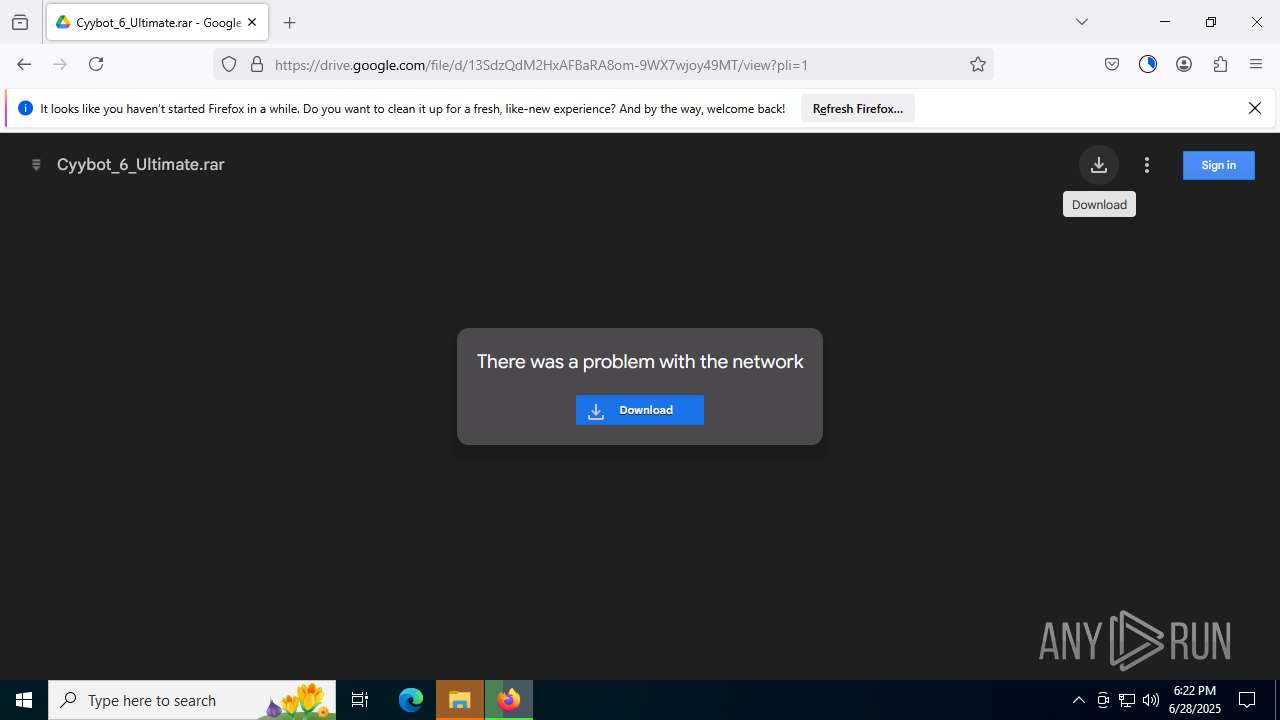1280x720 pixels.
Task: Go back to the previous page
Action: click(24, 64)
